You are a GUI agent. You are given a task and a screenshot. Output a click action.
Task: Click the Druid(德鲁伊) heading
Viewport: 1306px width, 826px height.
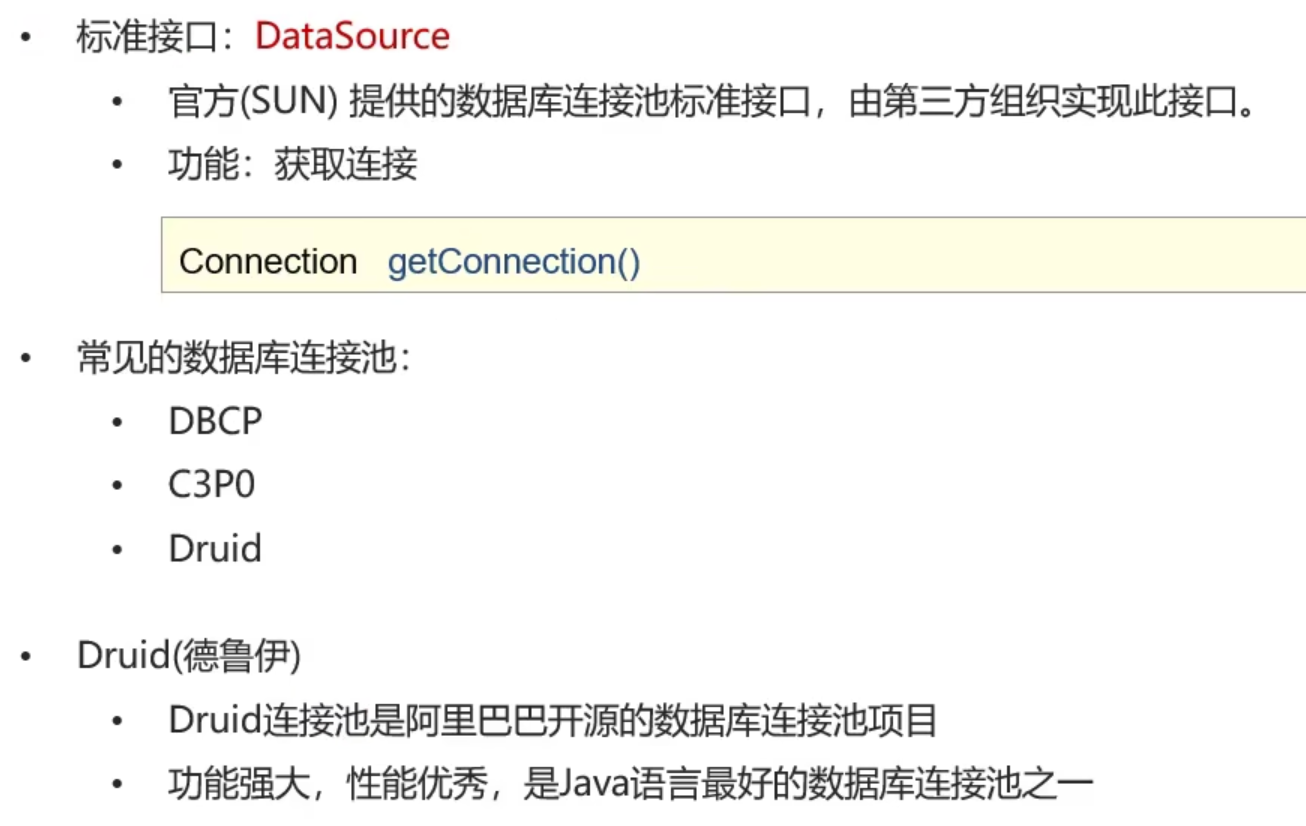190,657
